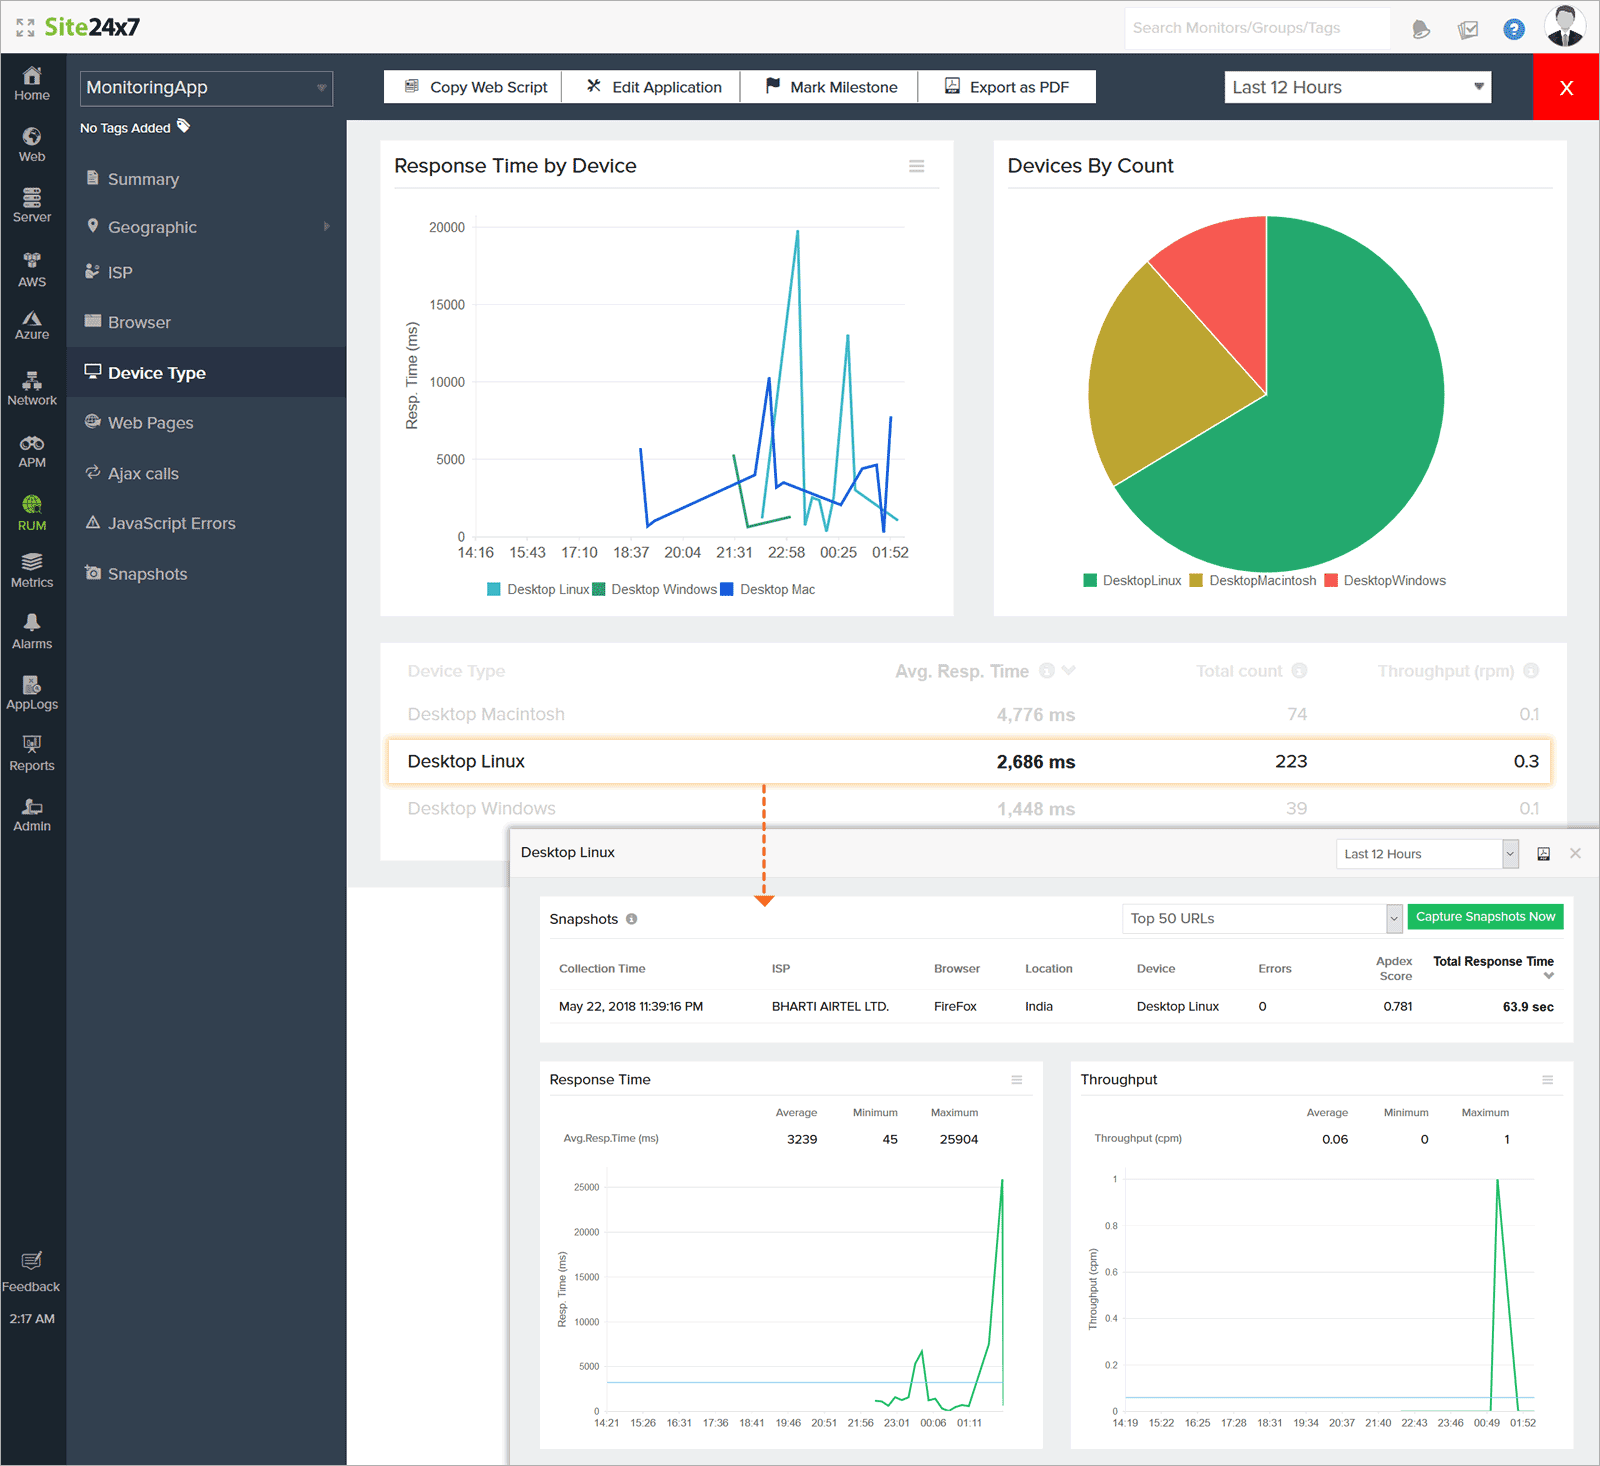Click the help question mark icon
This screenshot has height=1466, width=1600.
[x=1514, y=29]
